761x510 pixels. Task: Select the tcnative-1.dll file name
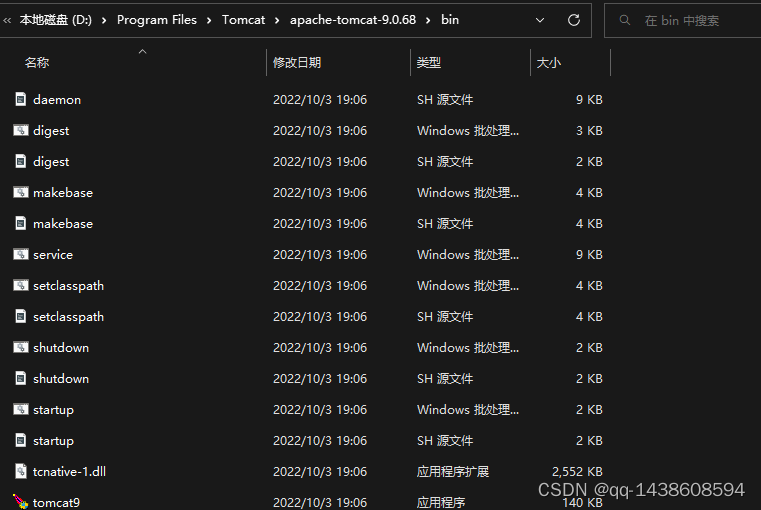[69, 472]
